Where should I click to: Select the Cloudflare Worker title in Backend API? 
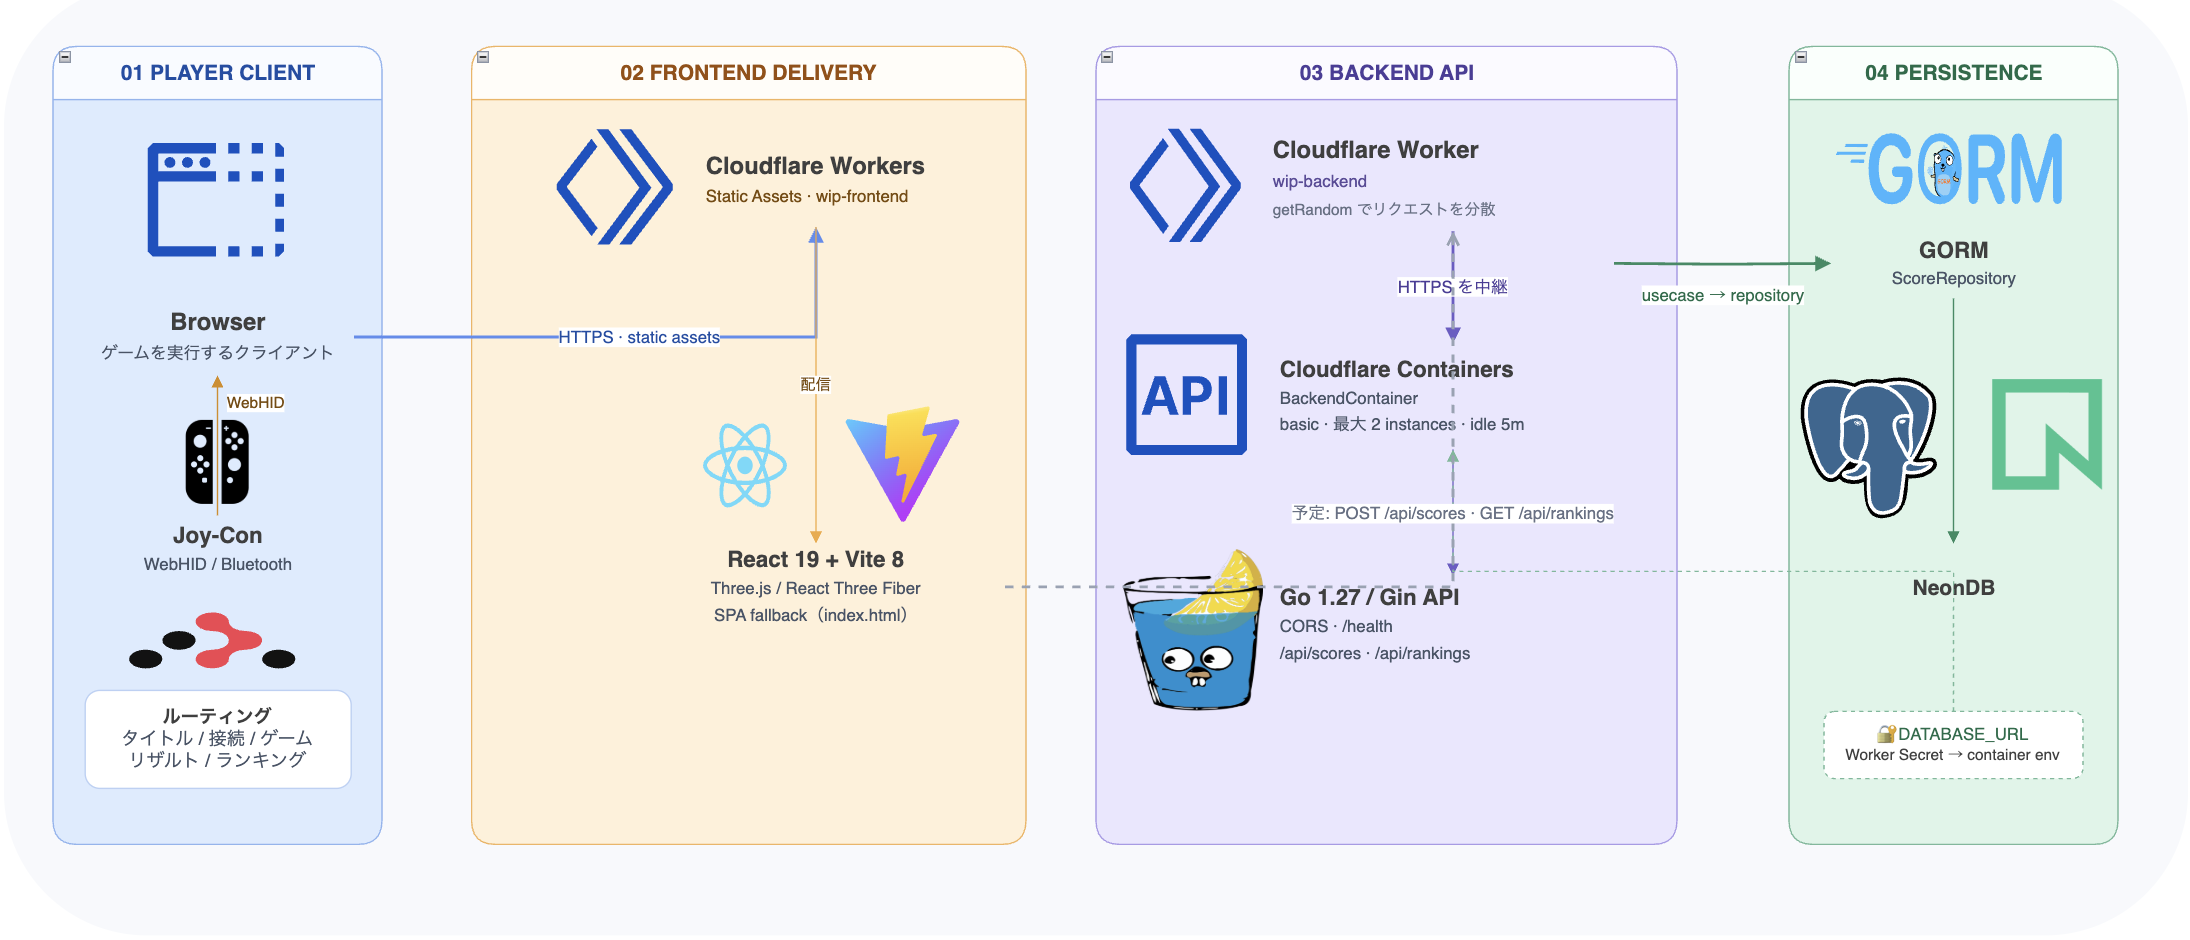point(1375,150)
